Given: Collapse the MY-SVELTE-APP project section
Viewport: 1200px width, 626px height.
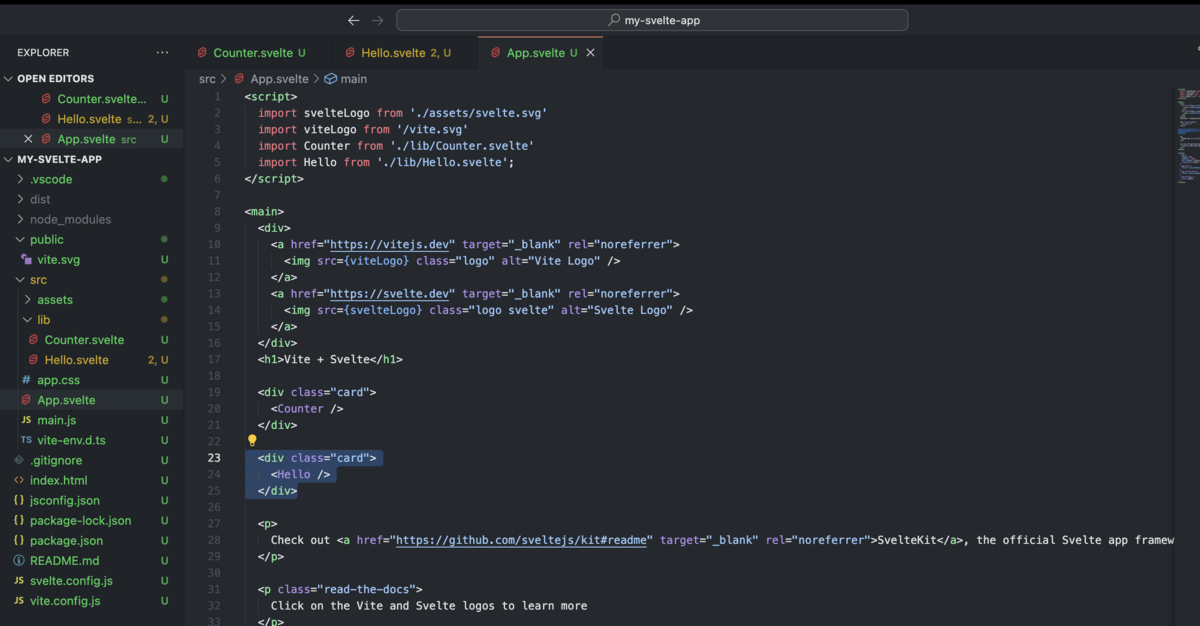Looking at the screenshot, I should [x=9, y=159].
